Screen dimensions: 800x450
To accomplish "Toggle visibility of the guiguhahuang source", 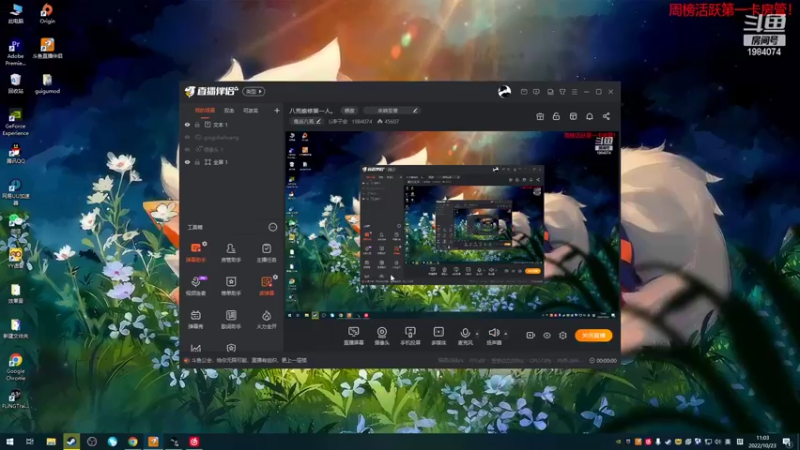I will tap(187, 137).
